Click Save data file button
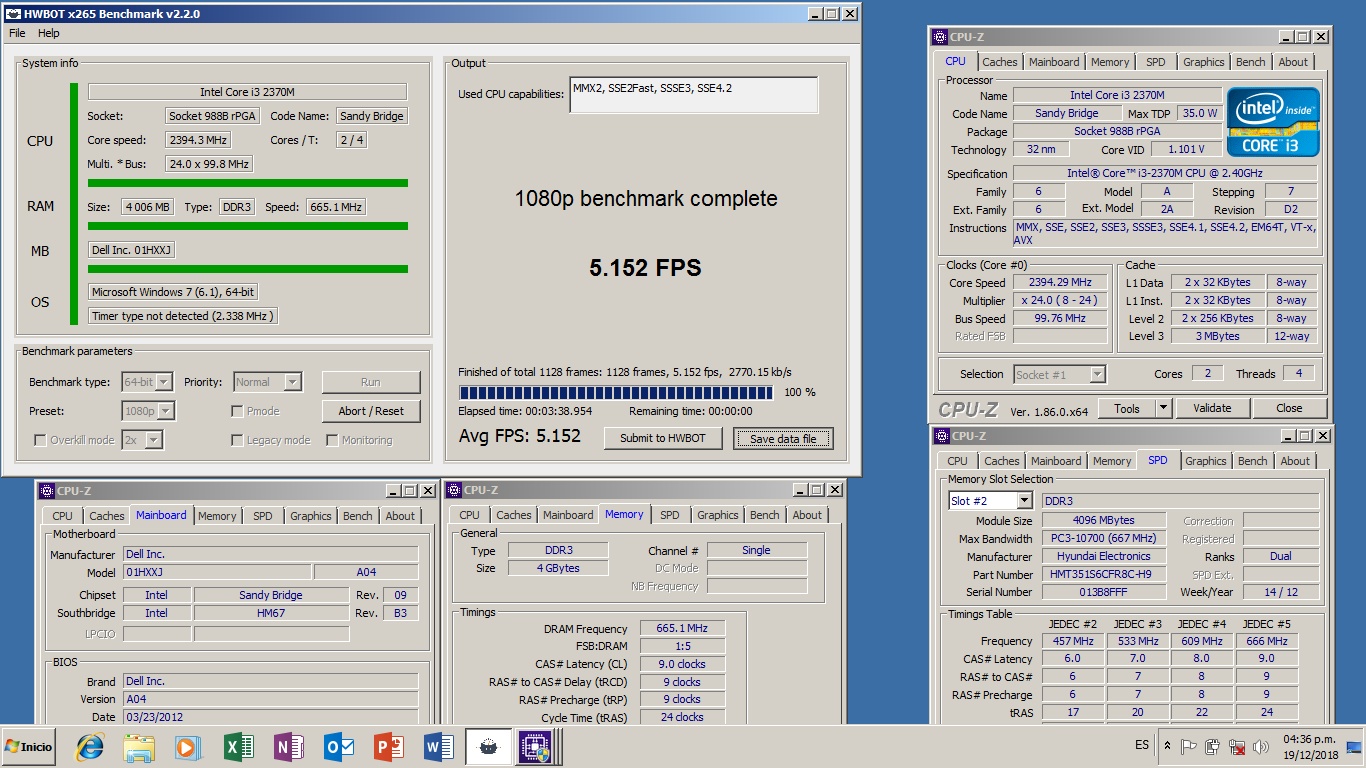The height and width of the screenshot is (768, 1366). [783, 438]
